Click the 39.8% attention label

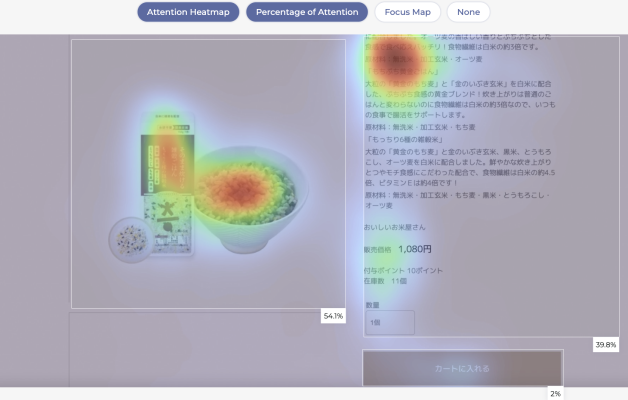click(x=605, y=345)
